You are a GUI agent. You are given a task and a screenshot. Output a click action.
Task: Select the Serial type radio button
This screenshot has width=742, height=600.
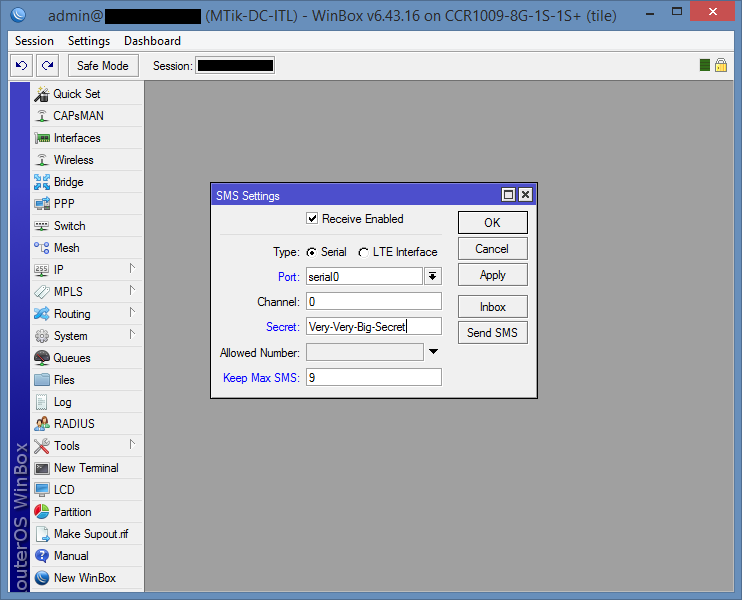tap(311, 252)
